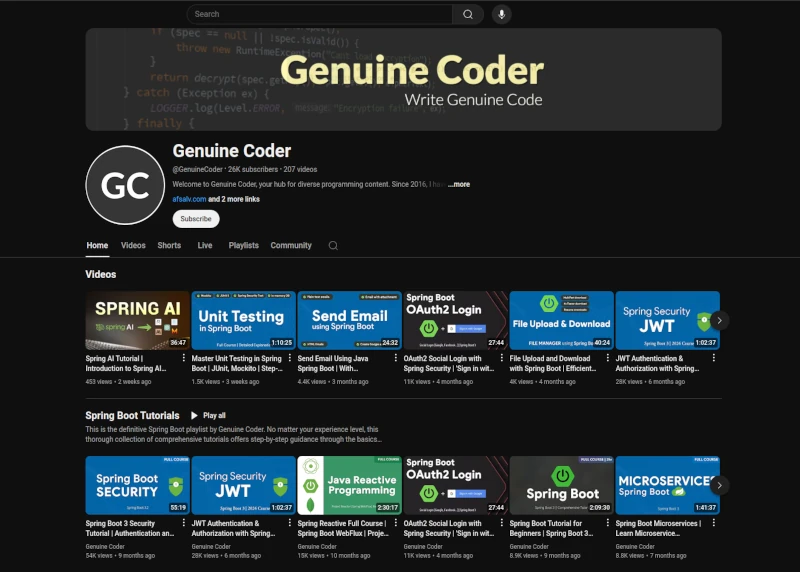Click Genuine Coder under Spring Boot 3 Security Tutorial

tap(105, 546)
